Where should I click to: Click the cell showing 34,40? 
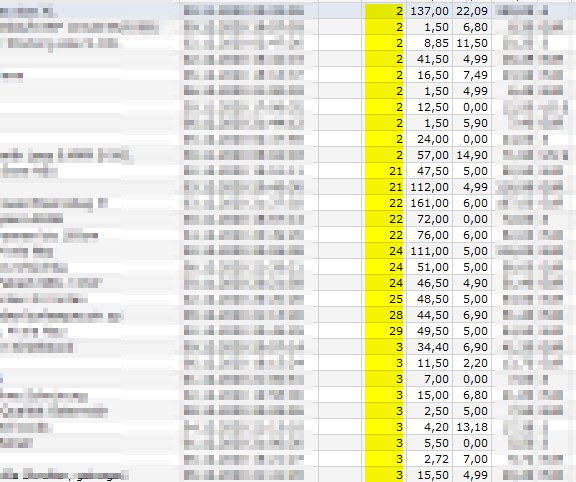(x=429, y=347)
